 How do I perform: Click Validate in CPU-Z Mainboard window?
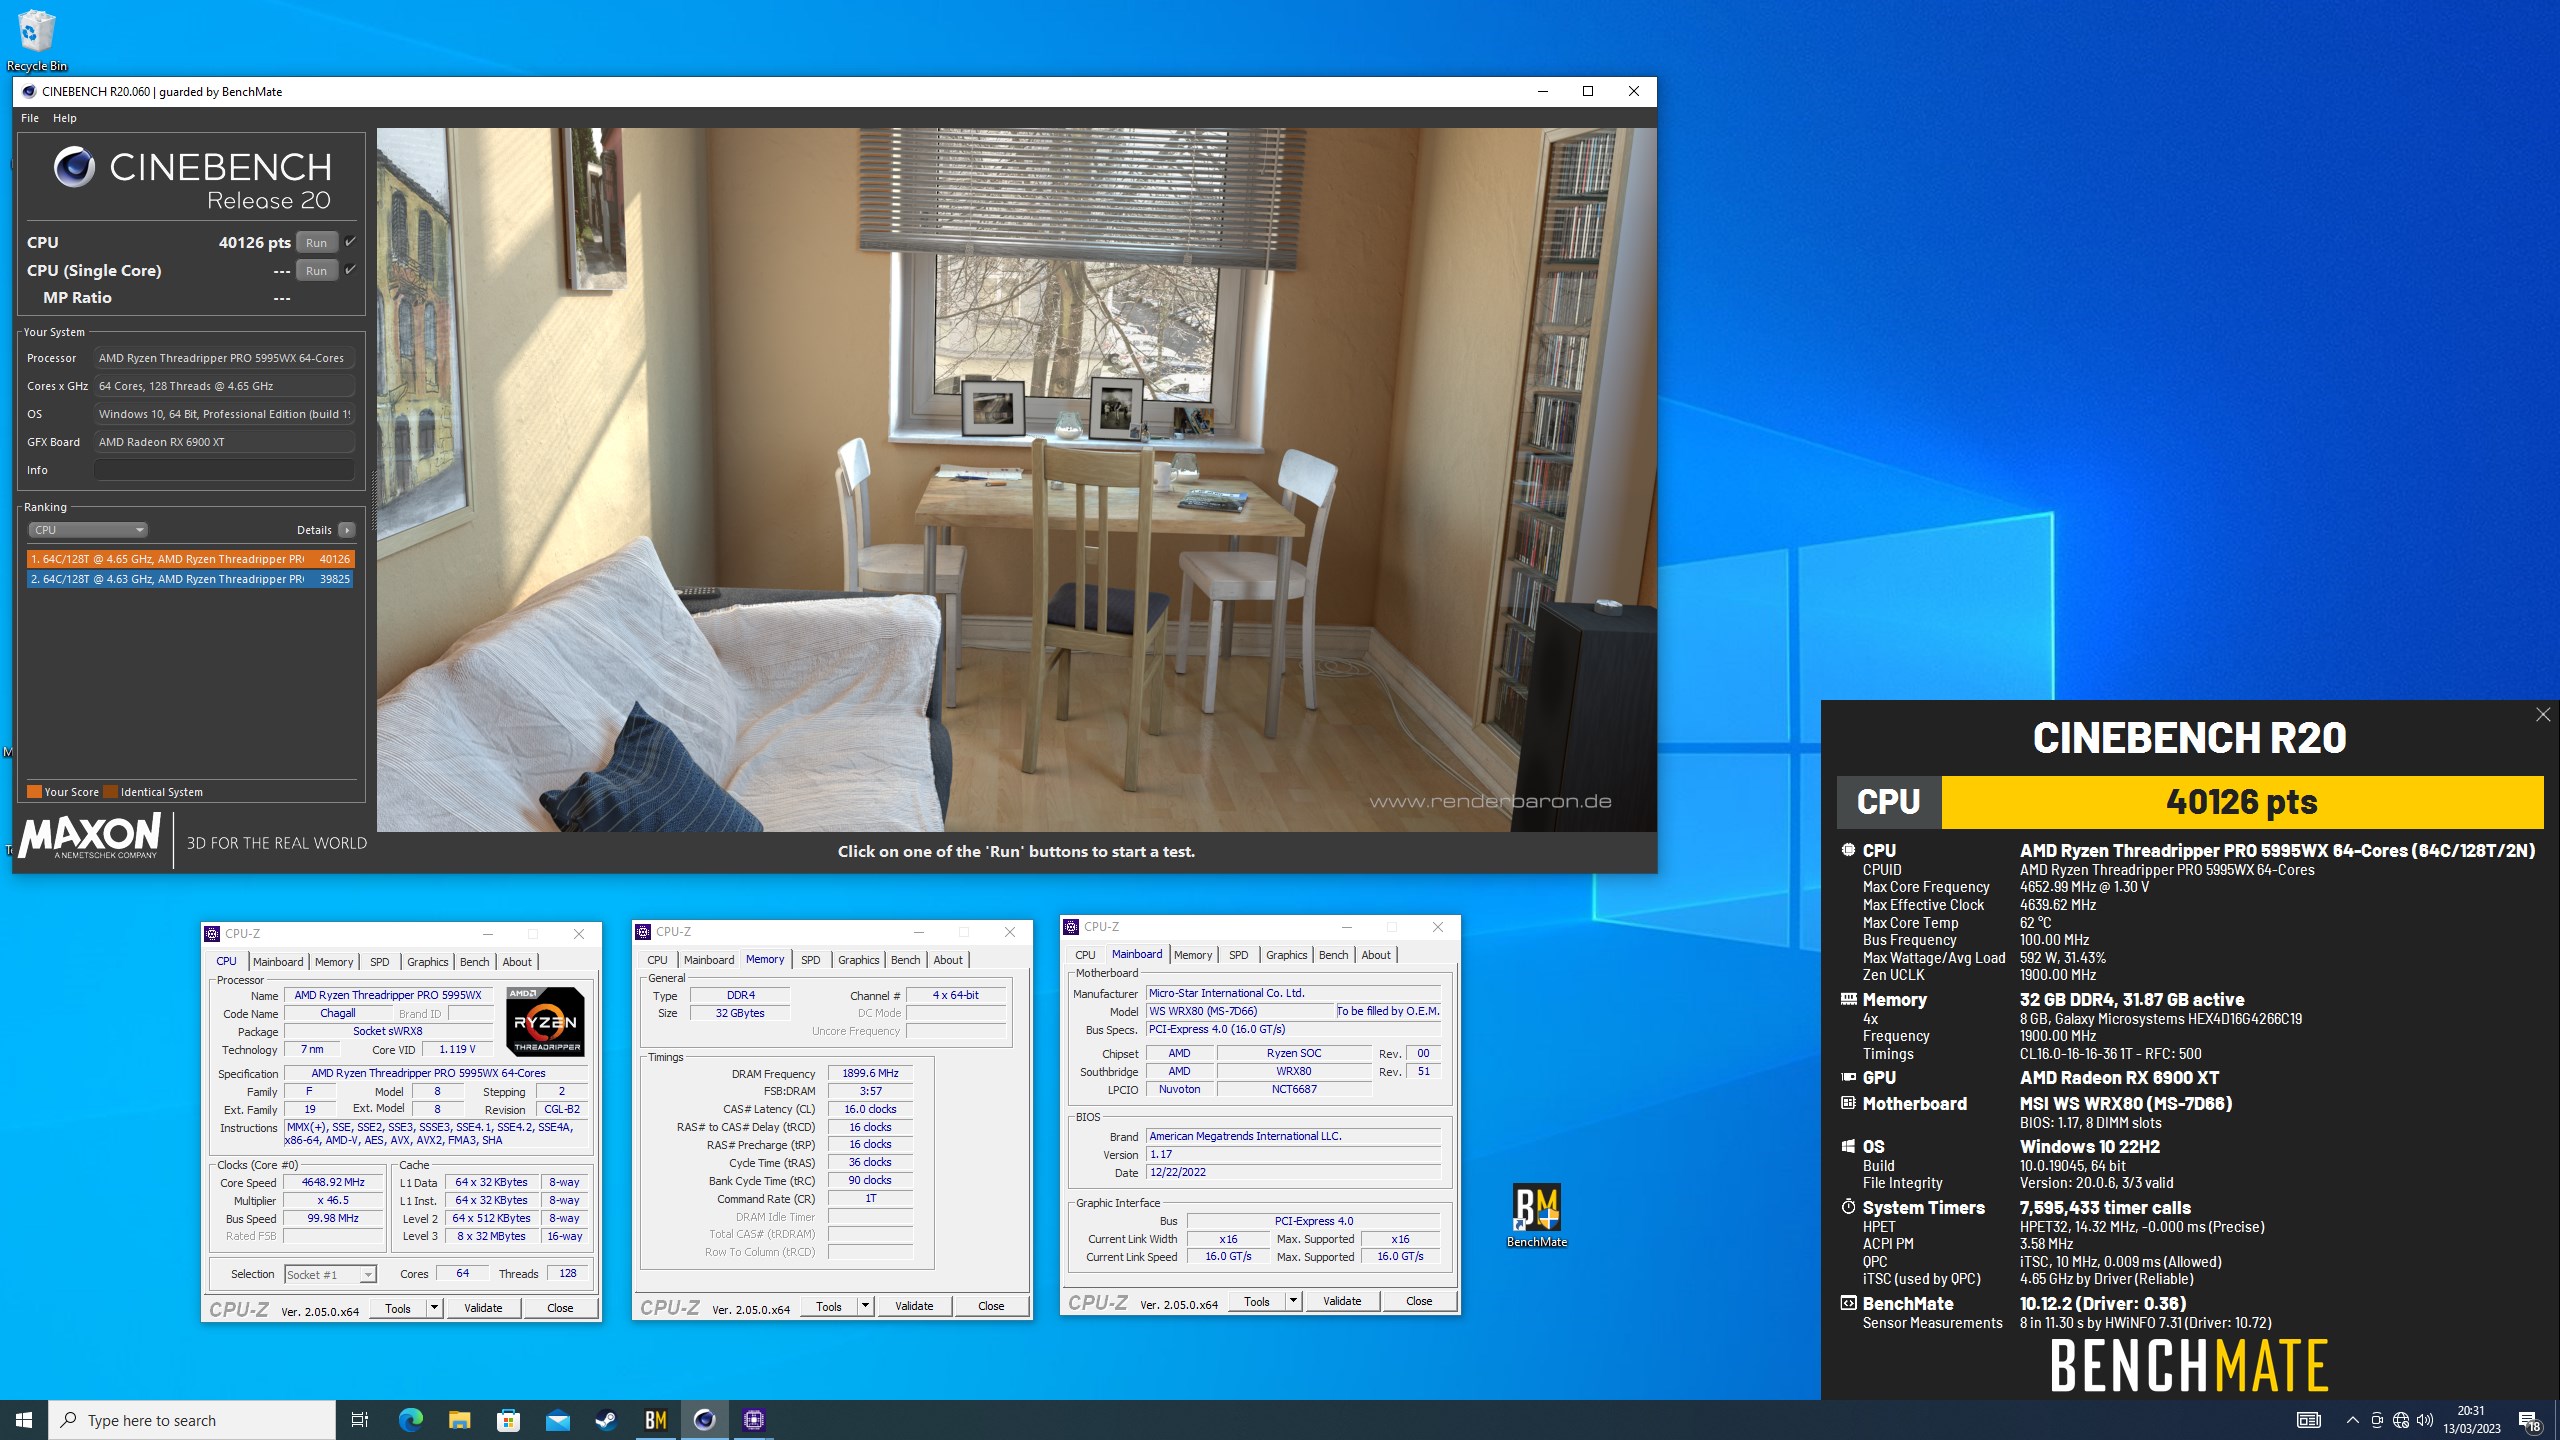(x=1342, y=1301)
